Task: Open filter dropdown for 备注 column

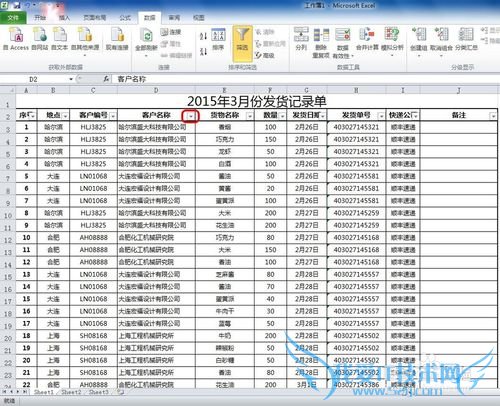Action: (493, 116)
